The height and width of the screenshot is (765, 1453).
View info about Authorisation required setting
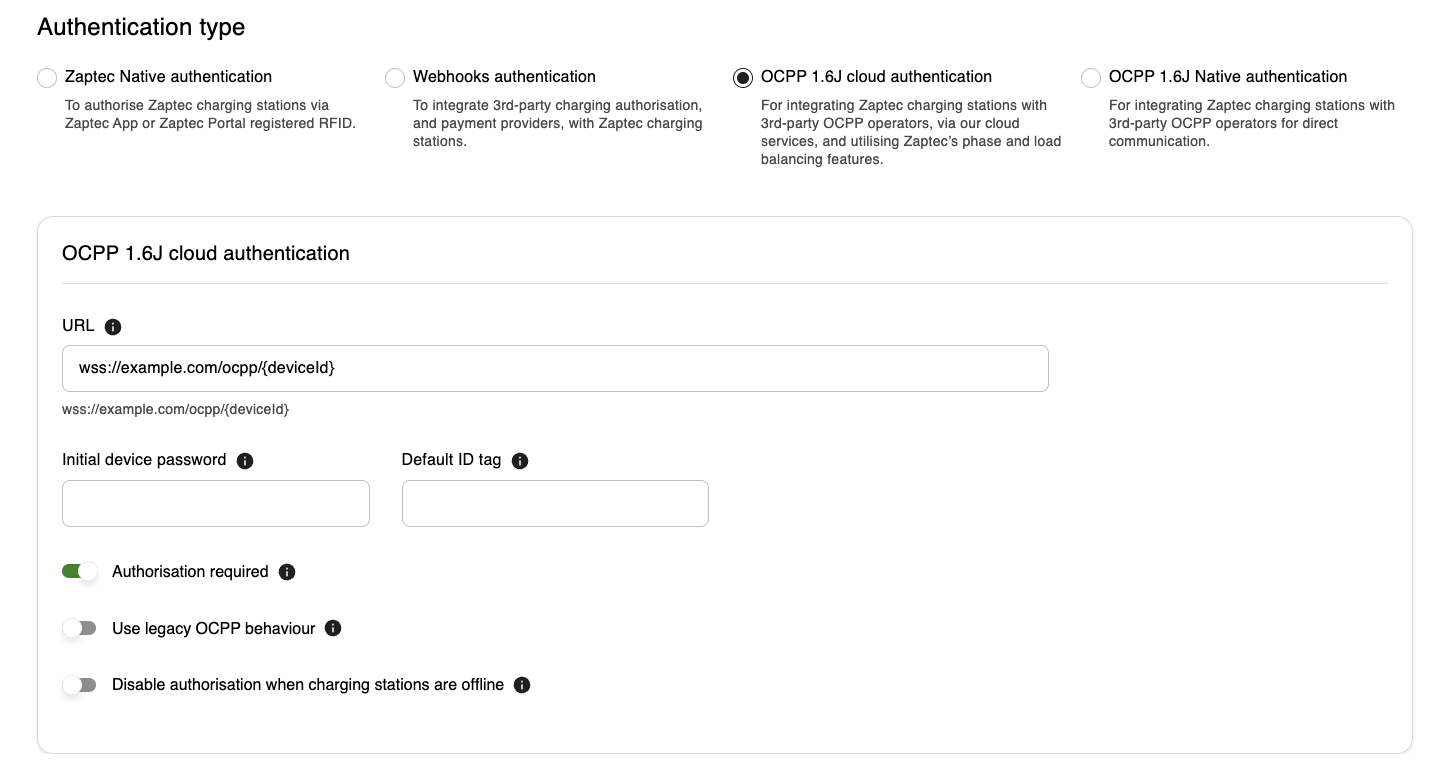287,571
